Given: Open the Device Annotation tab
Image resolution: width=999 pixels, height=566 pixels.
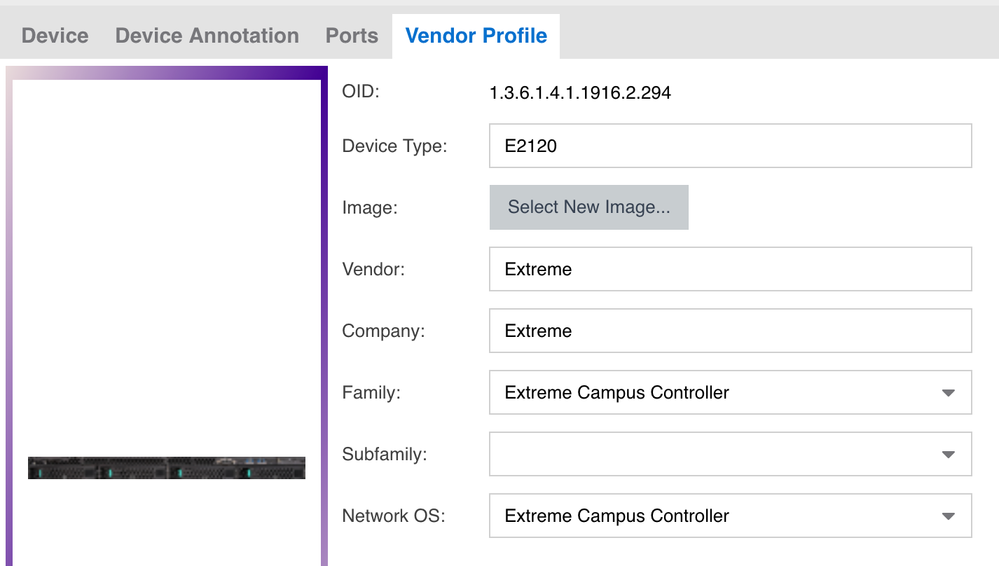Looking at the screenshot, I should click(x=207, y=36).
